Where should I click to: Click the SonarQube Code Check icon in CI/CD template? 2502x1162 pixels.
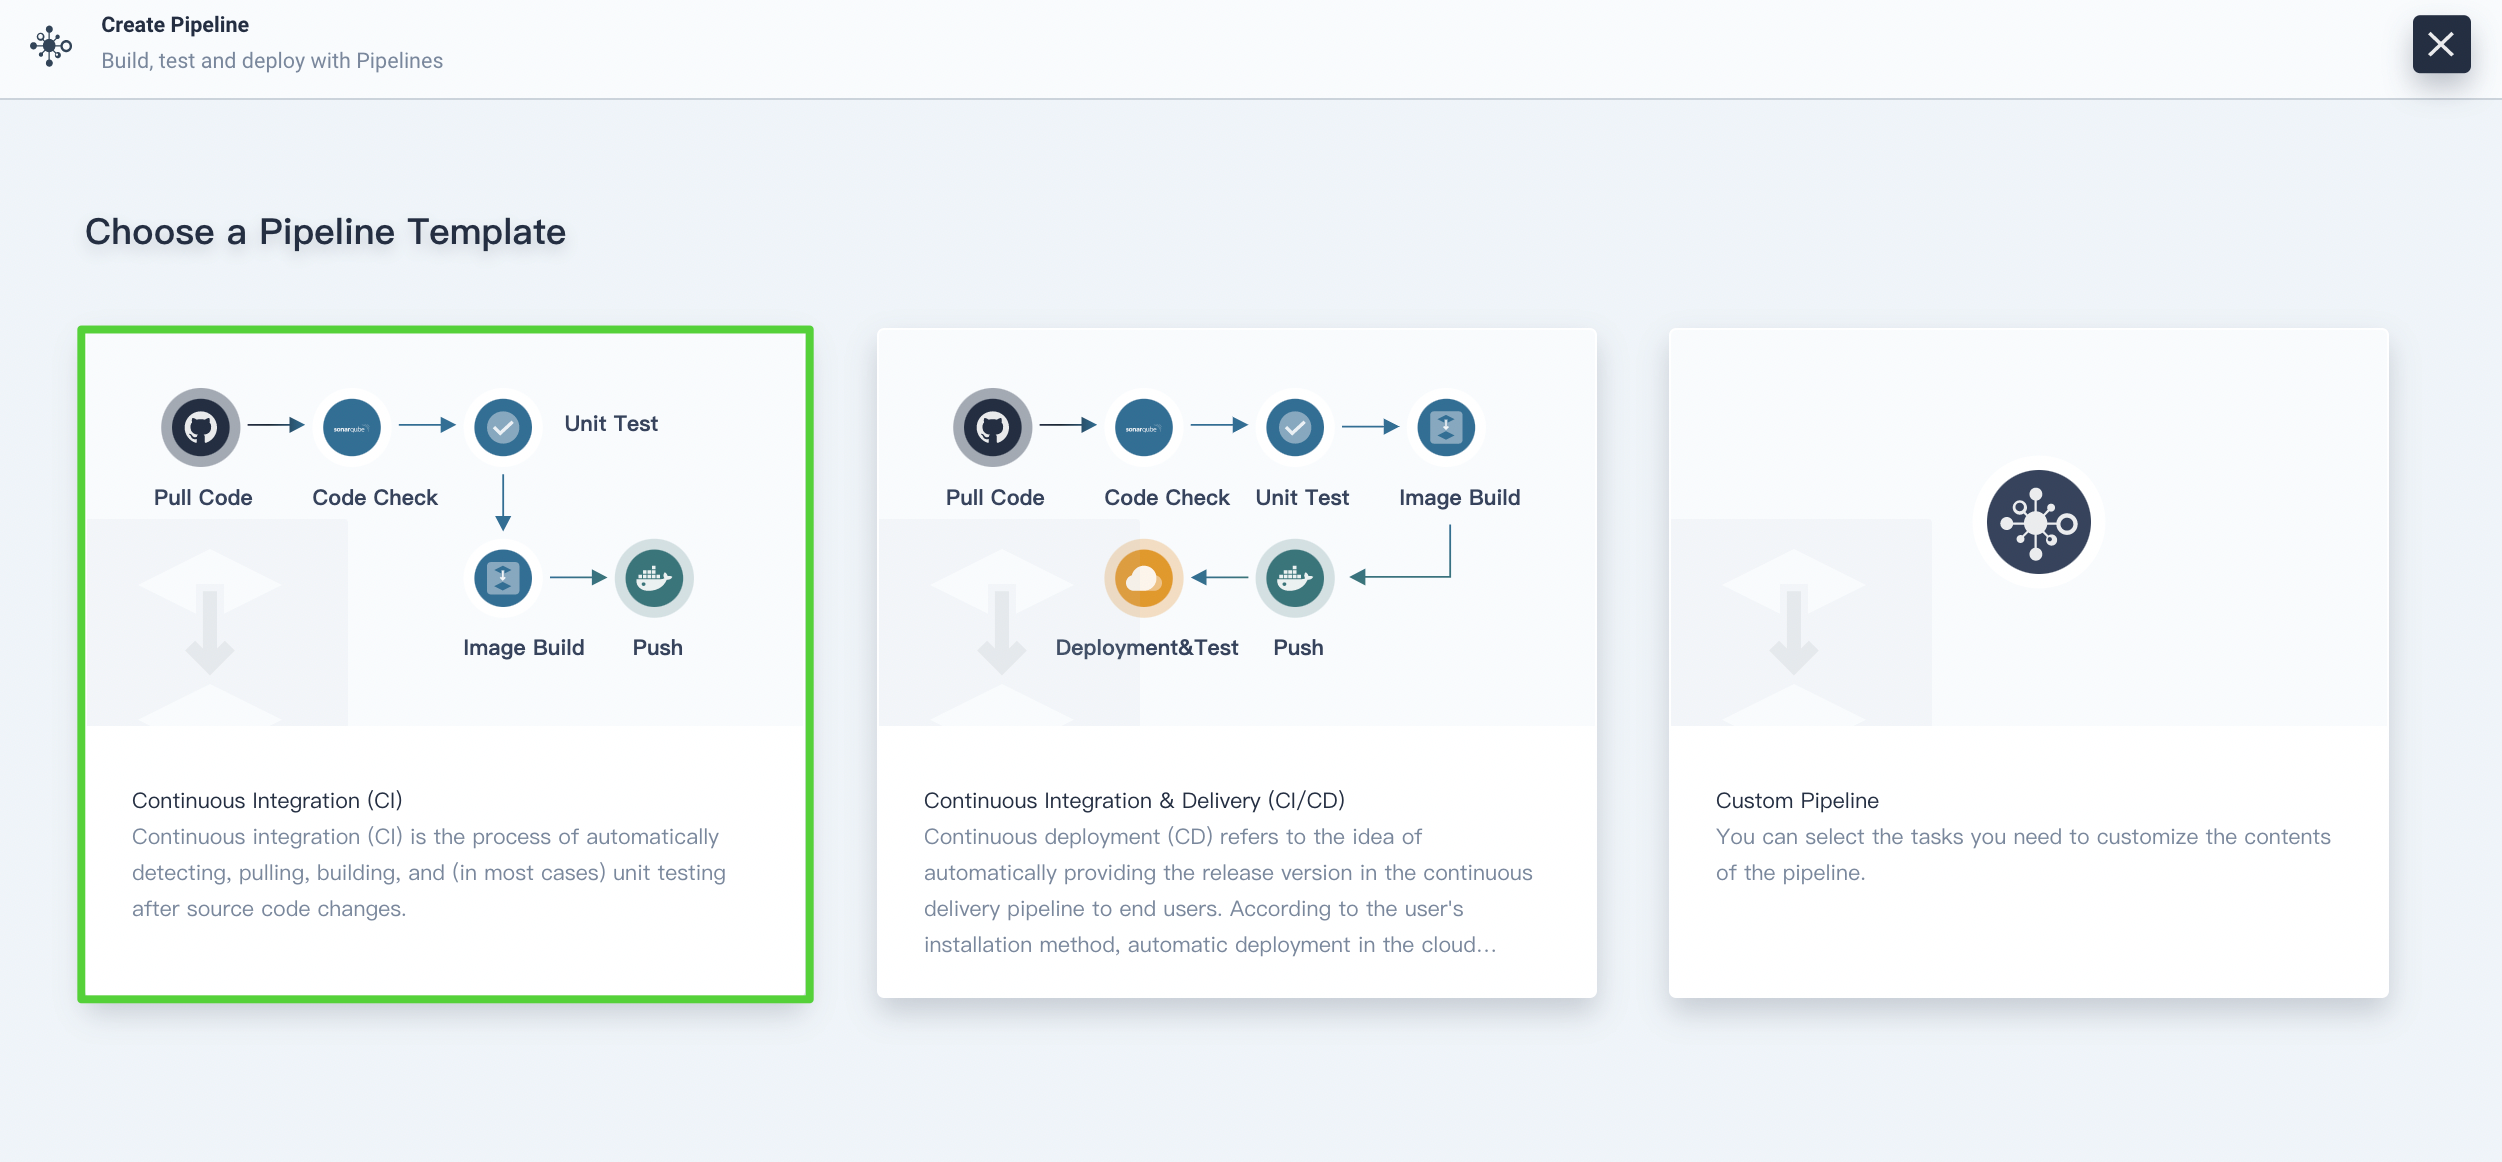1144,427
